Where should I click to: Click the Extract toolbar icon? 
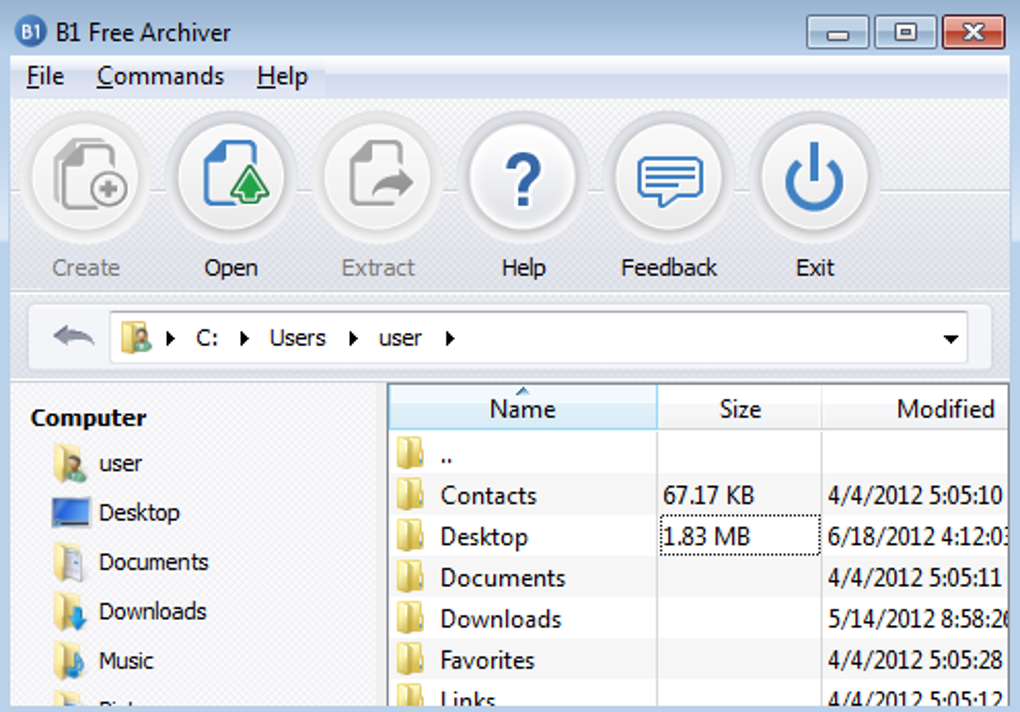377,177
